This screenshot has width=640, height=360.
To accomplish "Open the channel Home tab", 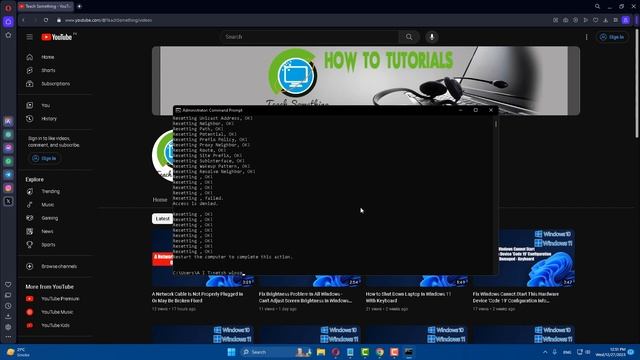I will [x=160, y=200].
